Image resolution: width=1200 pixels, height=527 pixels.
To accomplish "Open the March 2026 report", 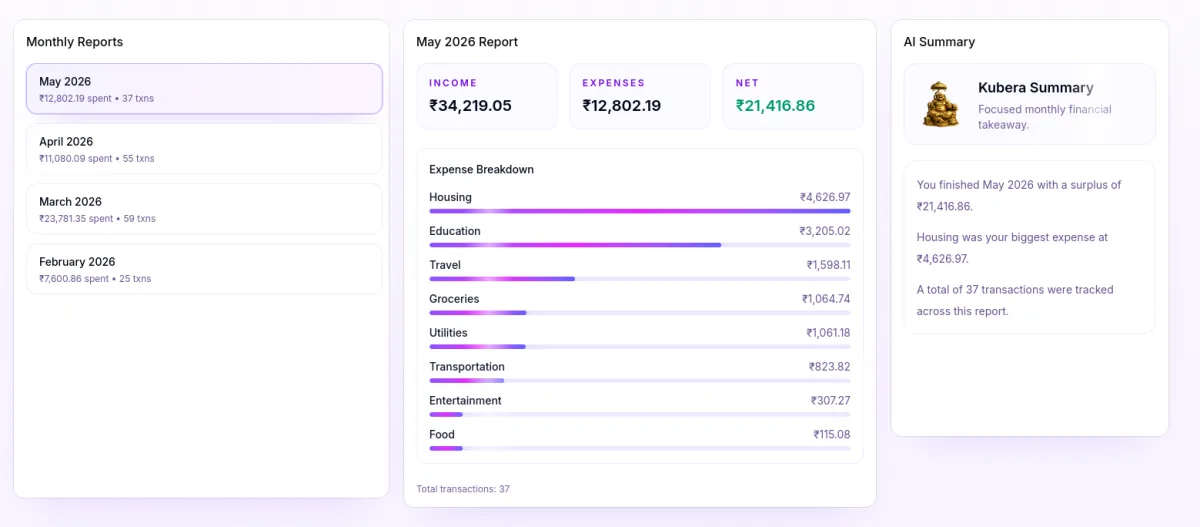I will 204,209.
